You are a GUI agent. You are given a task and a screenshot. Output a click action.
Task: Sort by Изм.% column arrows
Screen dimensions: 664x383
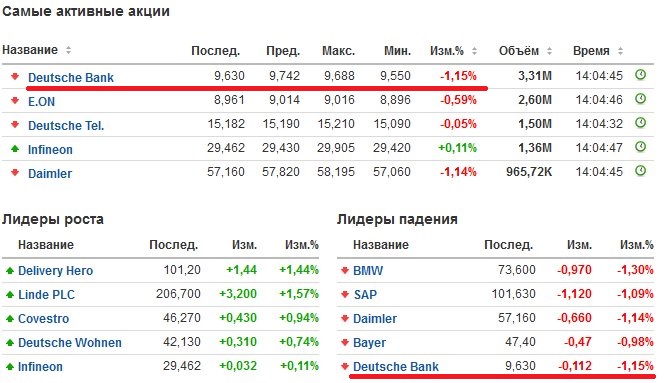[x=474, y=51]
